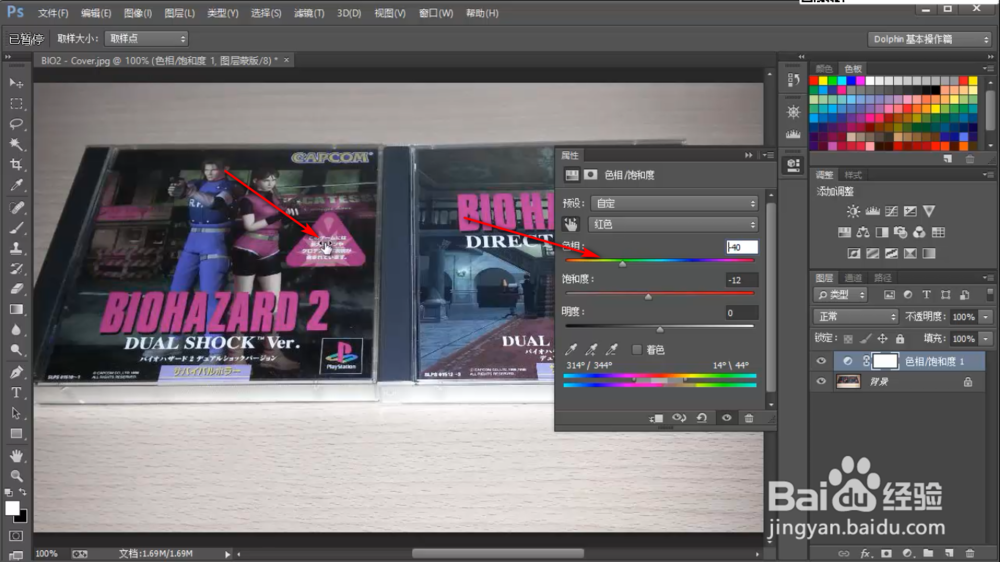1000x562 pixels.
Task: Open the 预设 preset dropdown
Action: point(674,203)
